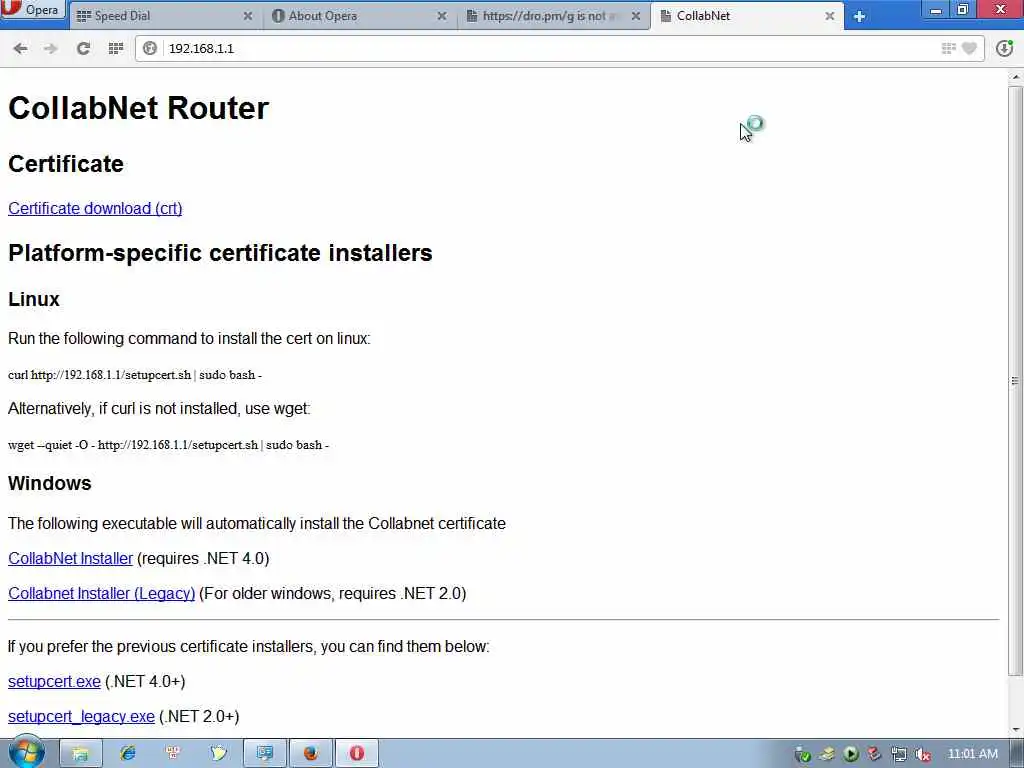Click the Opera taskbar button
The height and width of the screenshot is (768, 1024).
(357, 754)
